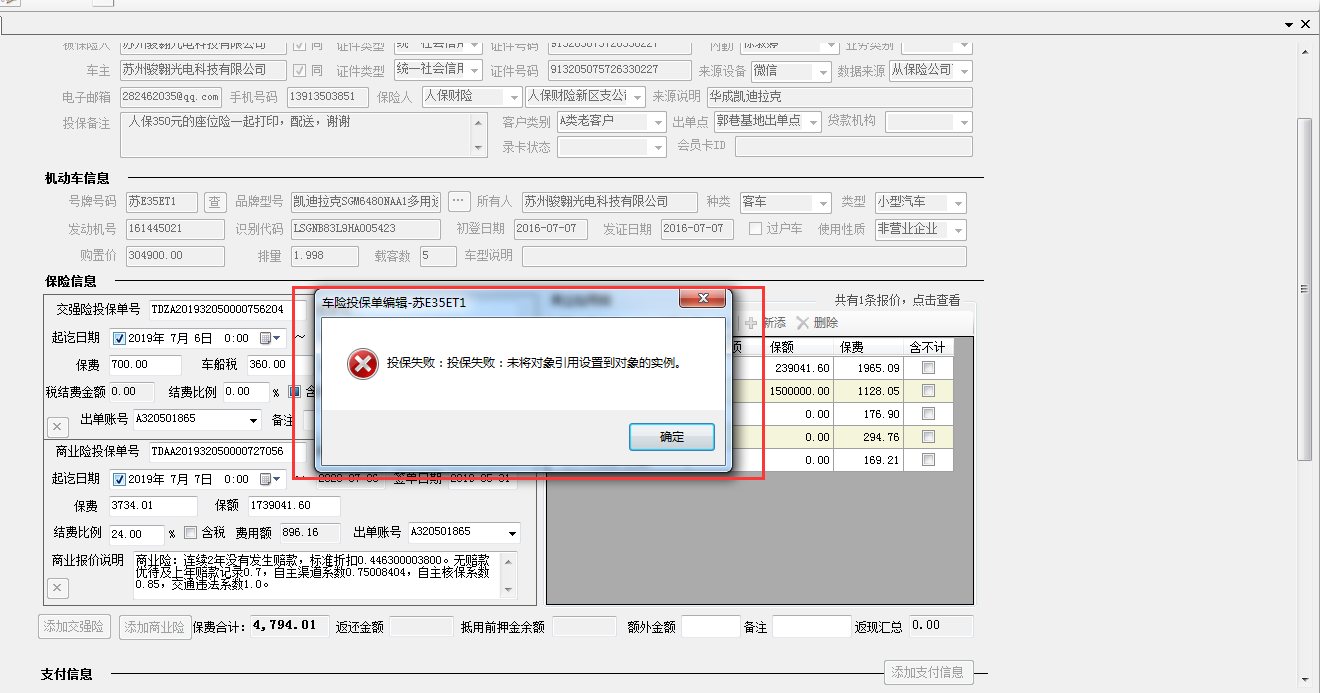Uncheck the 商业险 start date checkbox

click(x=120, y=479)
